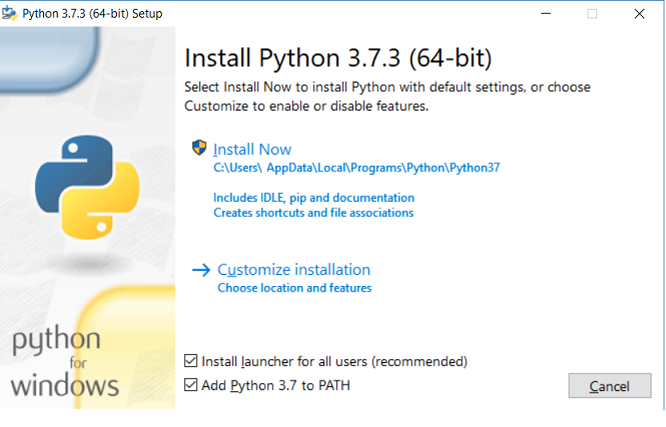Click the 'Add Python 3.7 to PATH' label text
Viewport: 666px width, 427px height.
[276, 385]
